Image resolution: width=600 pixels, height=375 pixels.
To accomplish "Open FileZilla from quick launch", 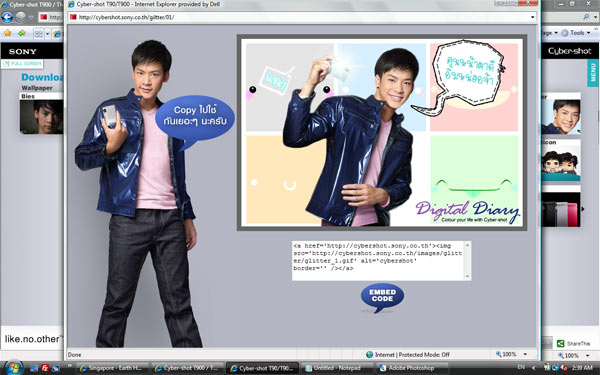I will click(x=45, y=368).
